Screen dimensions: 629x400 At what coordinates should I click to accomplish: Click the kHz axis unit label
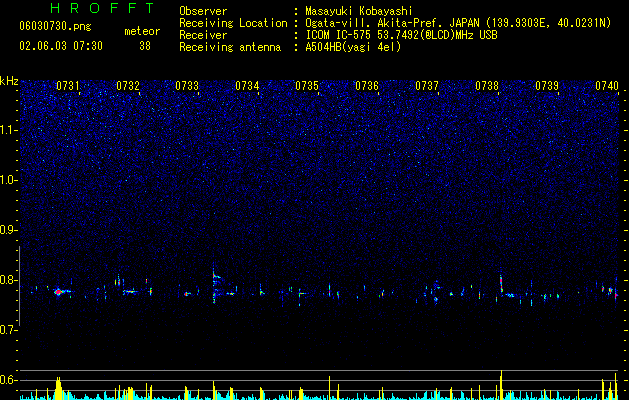click(9, 81)
